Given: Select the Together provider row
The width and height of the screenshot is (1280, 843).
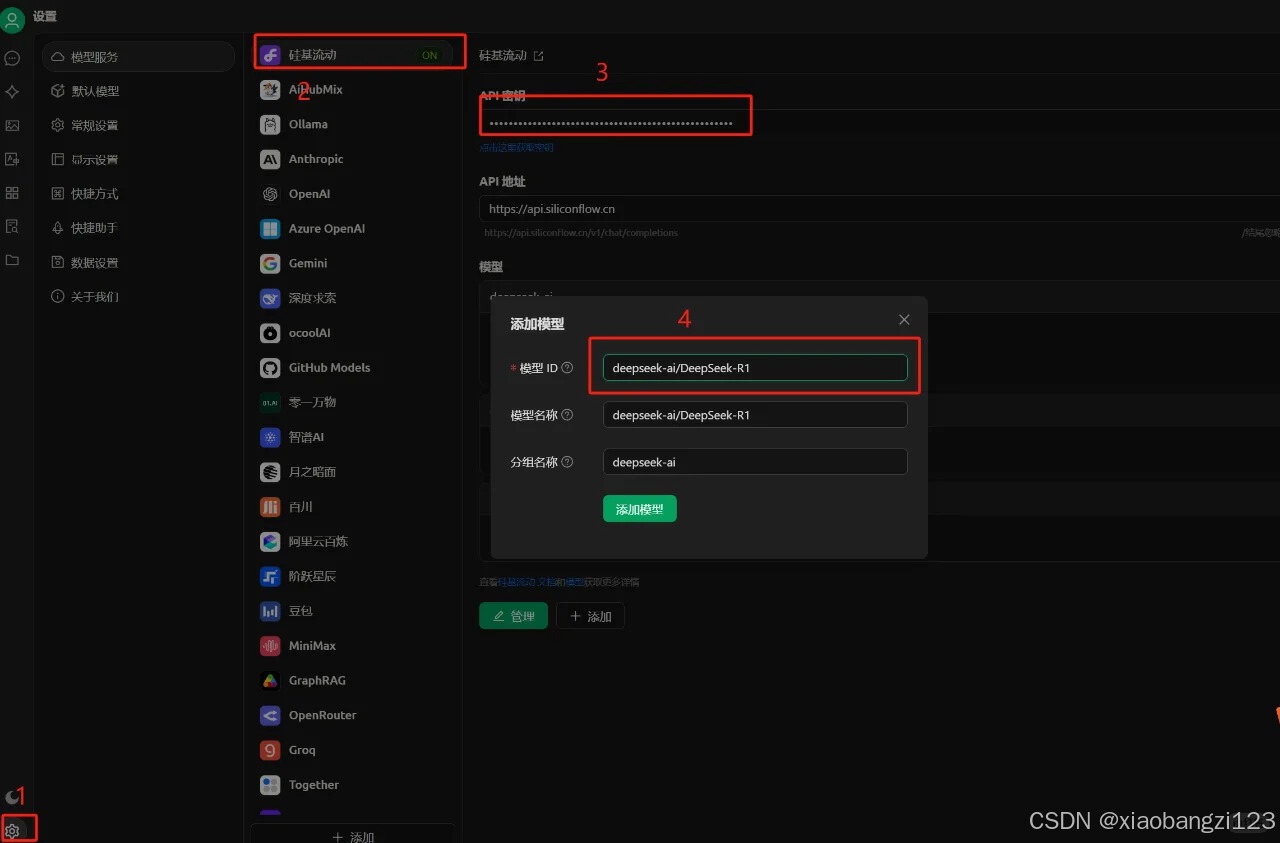Looking at the screenshot, I should coord(352,785).
